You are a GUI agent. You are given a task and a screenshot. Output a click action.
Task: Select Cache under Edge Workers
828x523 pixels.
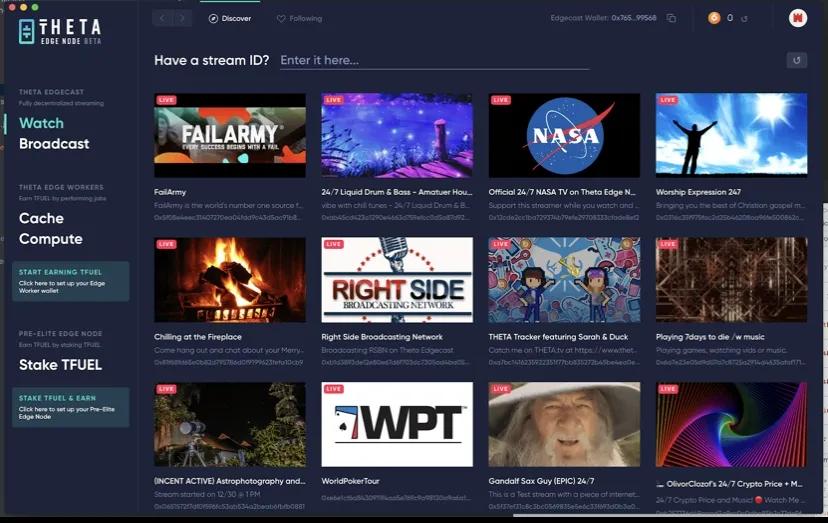click(x=41, y=218)
